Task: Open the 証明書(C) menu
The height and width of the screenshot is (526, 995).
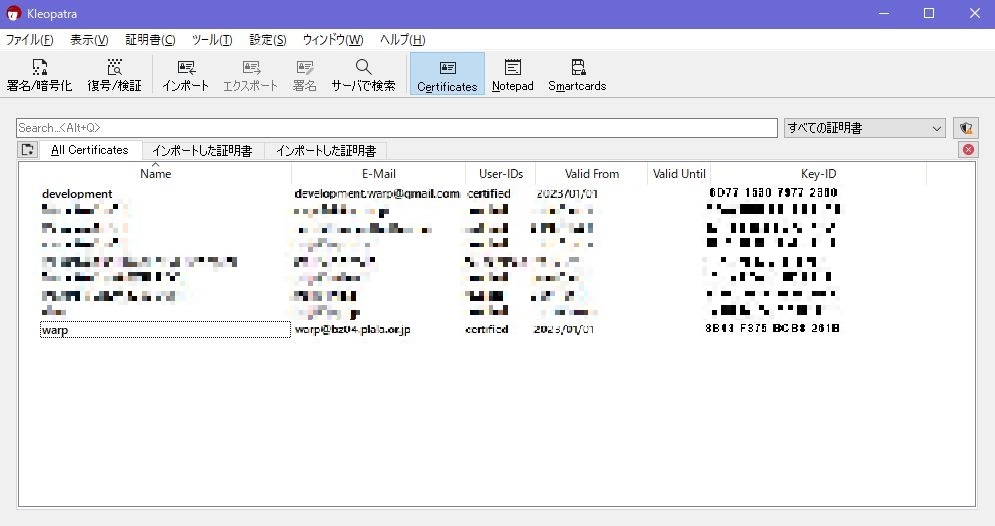Action: click(150, 40)
